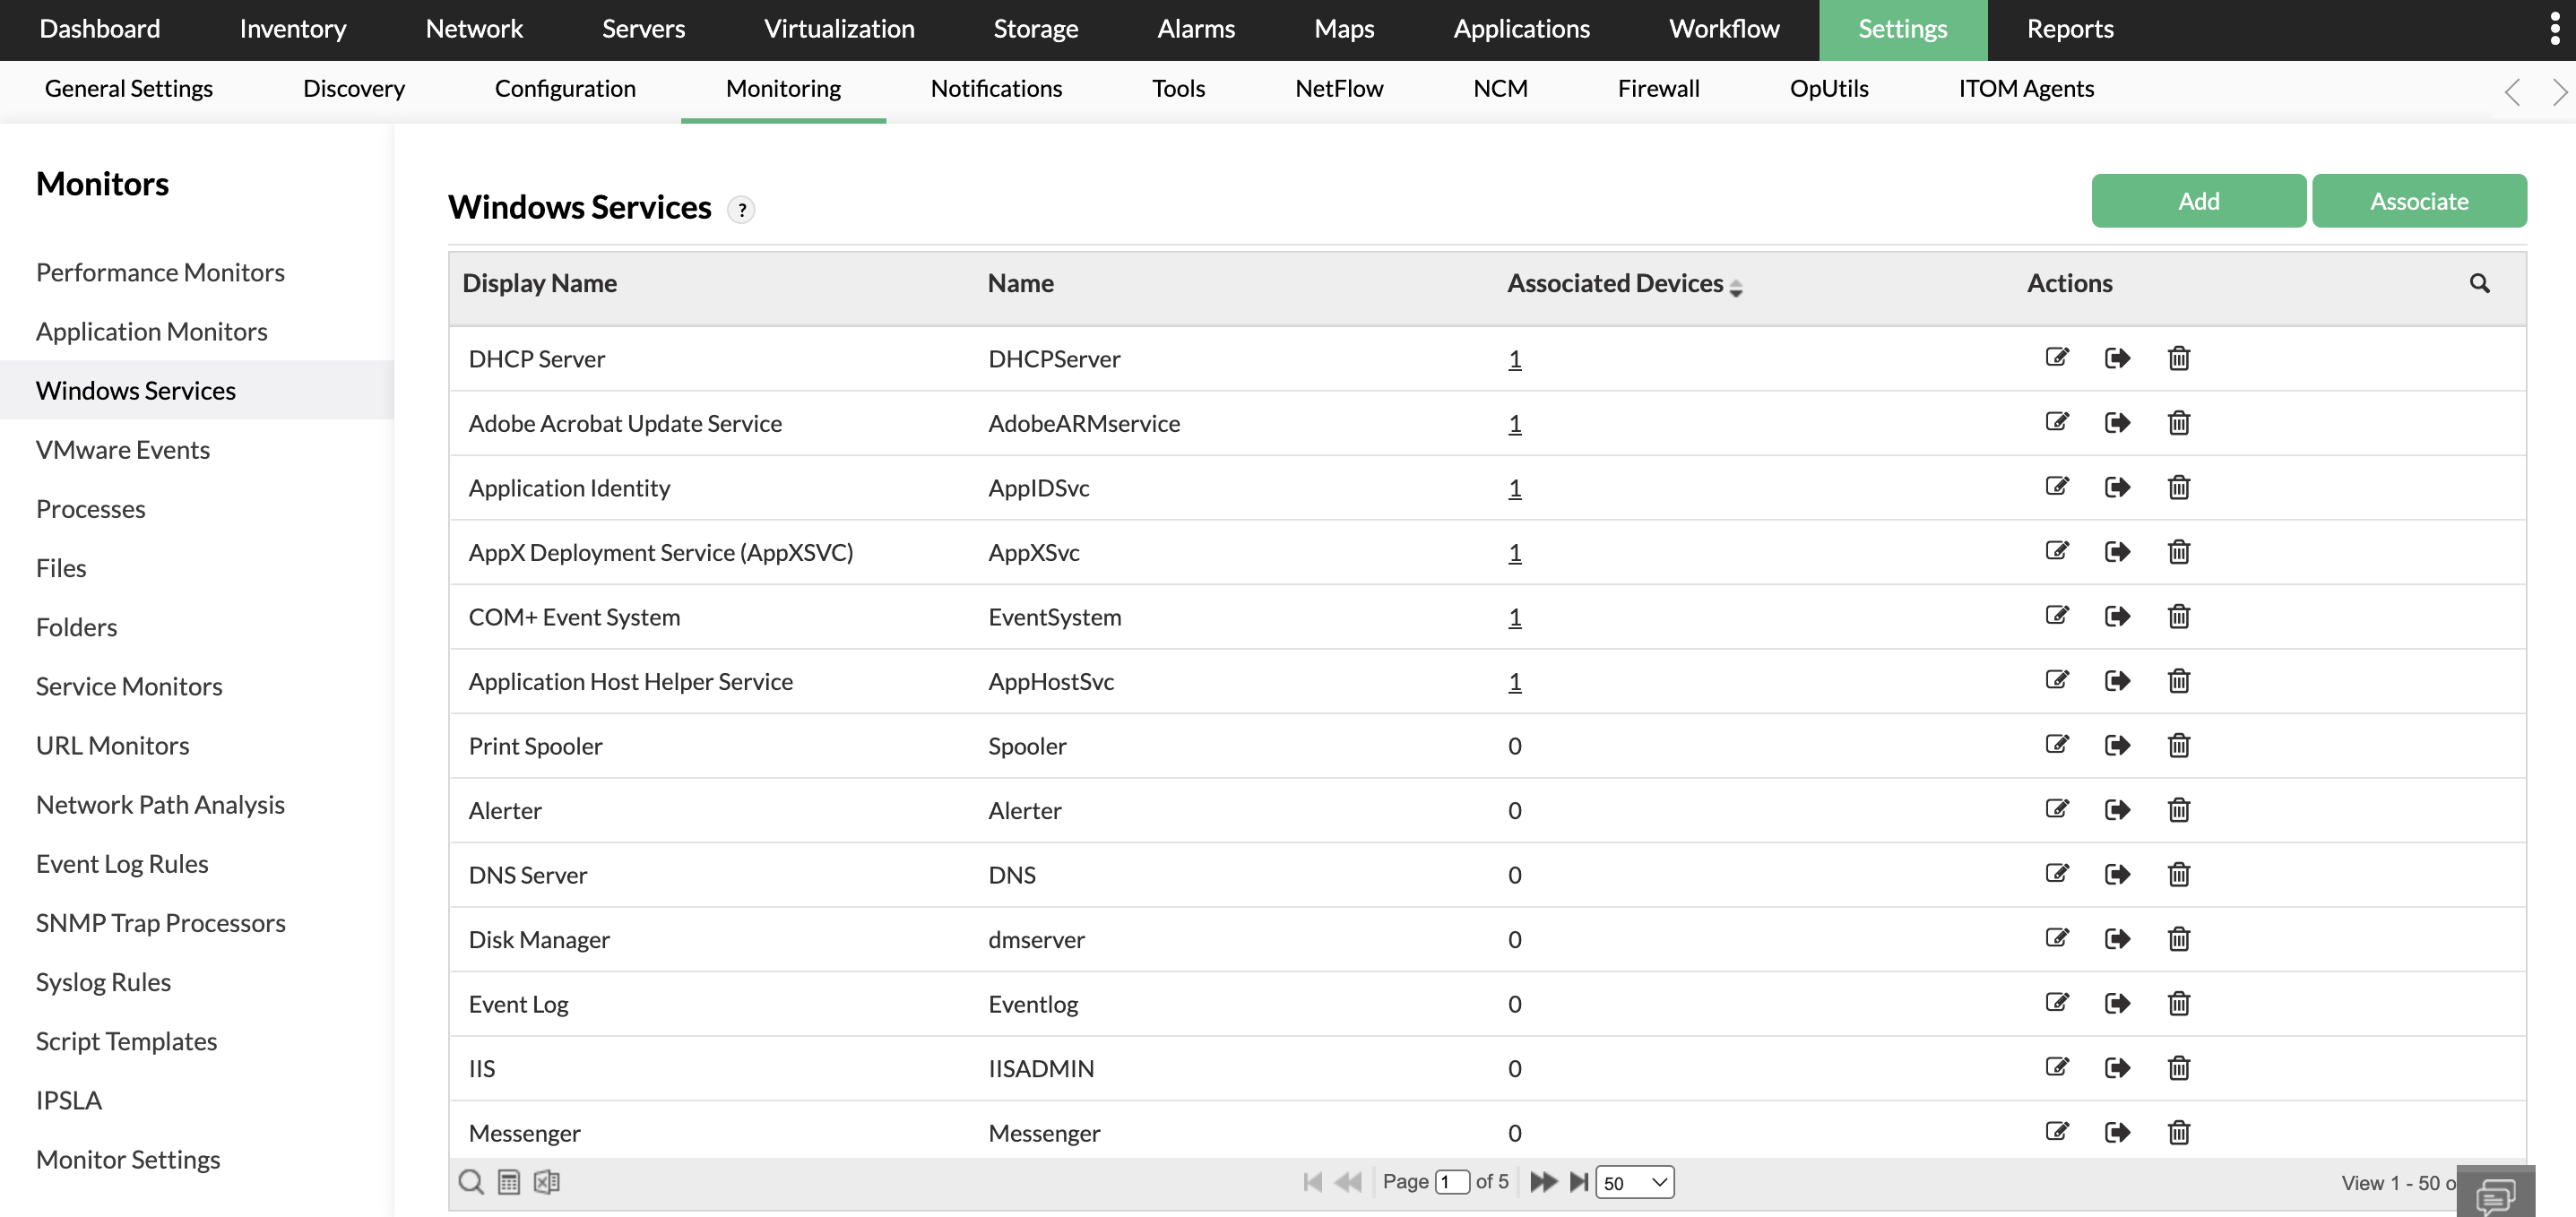Viewport: 2576px width, 1217px height.
Task: Open the search in the table header
Action: click(2480, 284)
